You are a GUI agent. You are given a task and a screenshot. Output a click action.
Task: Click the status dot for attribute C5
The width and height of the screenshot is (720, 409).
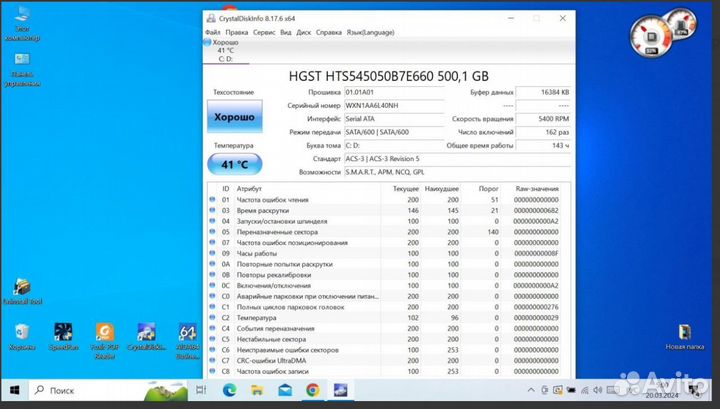[x=212, y=339]
